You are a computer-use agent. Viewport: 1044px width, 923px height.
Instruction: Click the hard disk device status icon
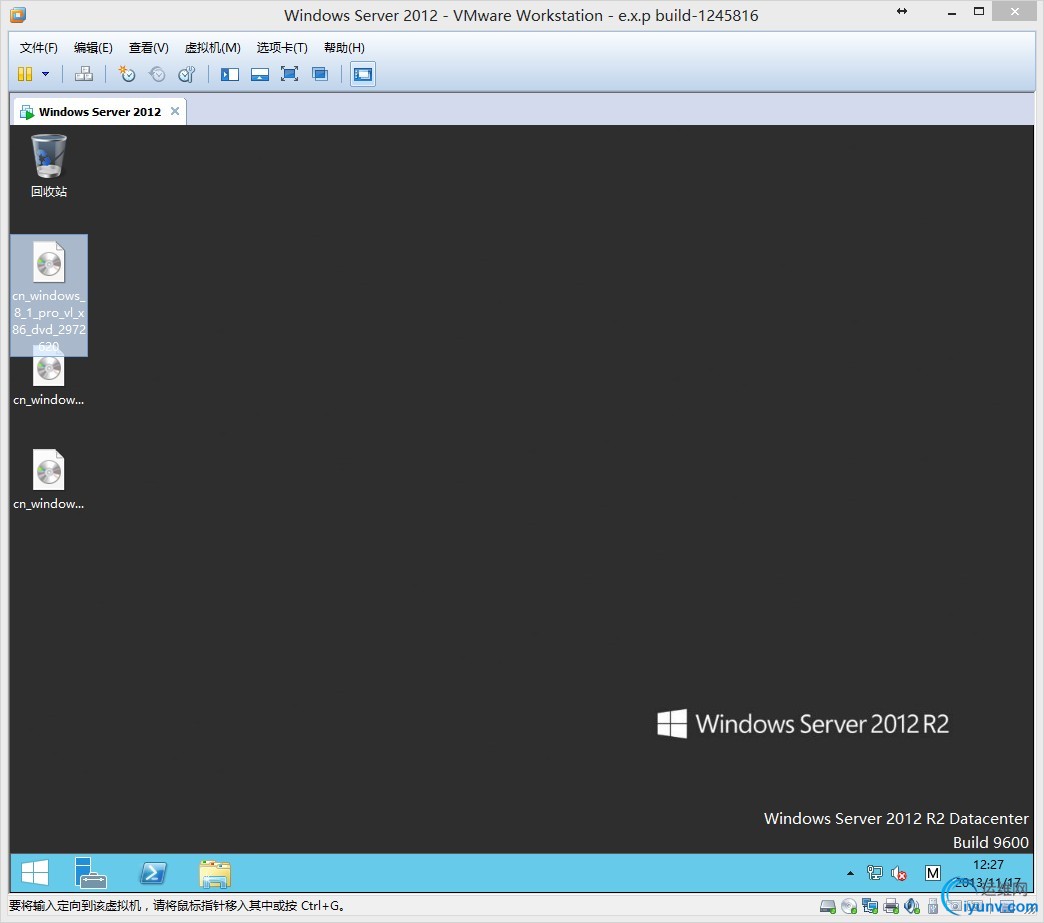pos(828,906)
